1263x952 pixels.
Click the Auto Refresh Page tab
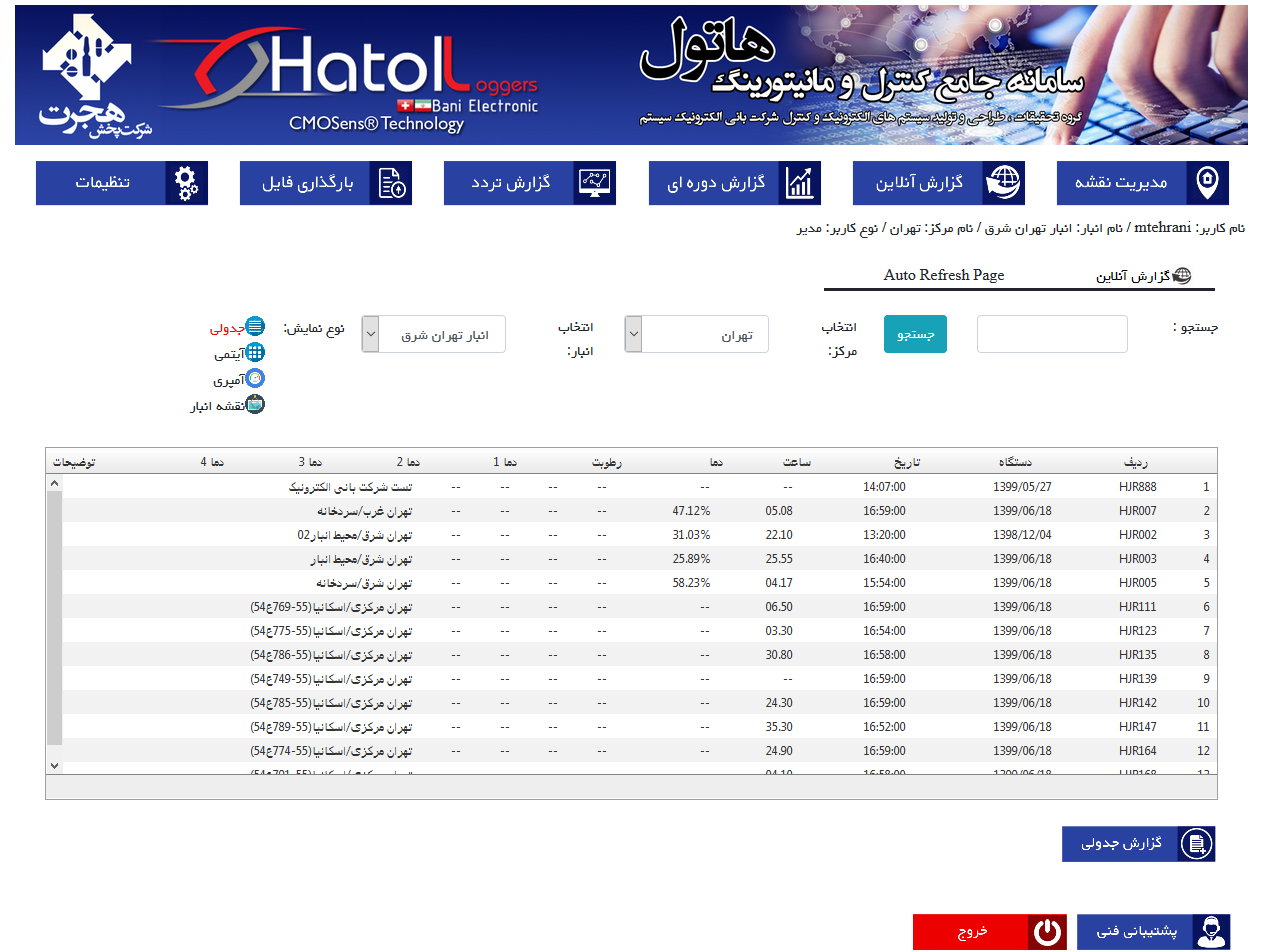click(x=943, y=275)
